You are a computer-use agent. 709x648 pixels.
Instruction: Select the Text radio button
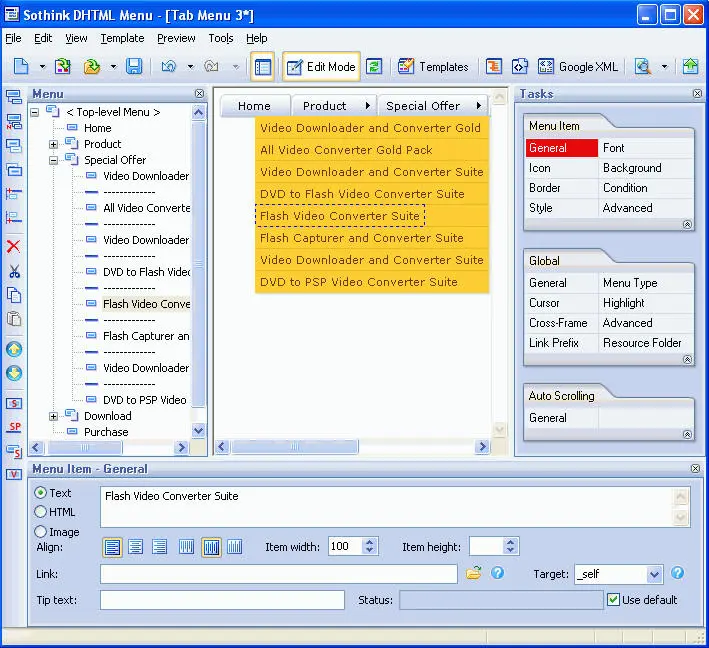(40, 492)
